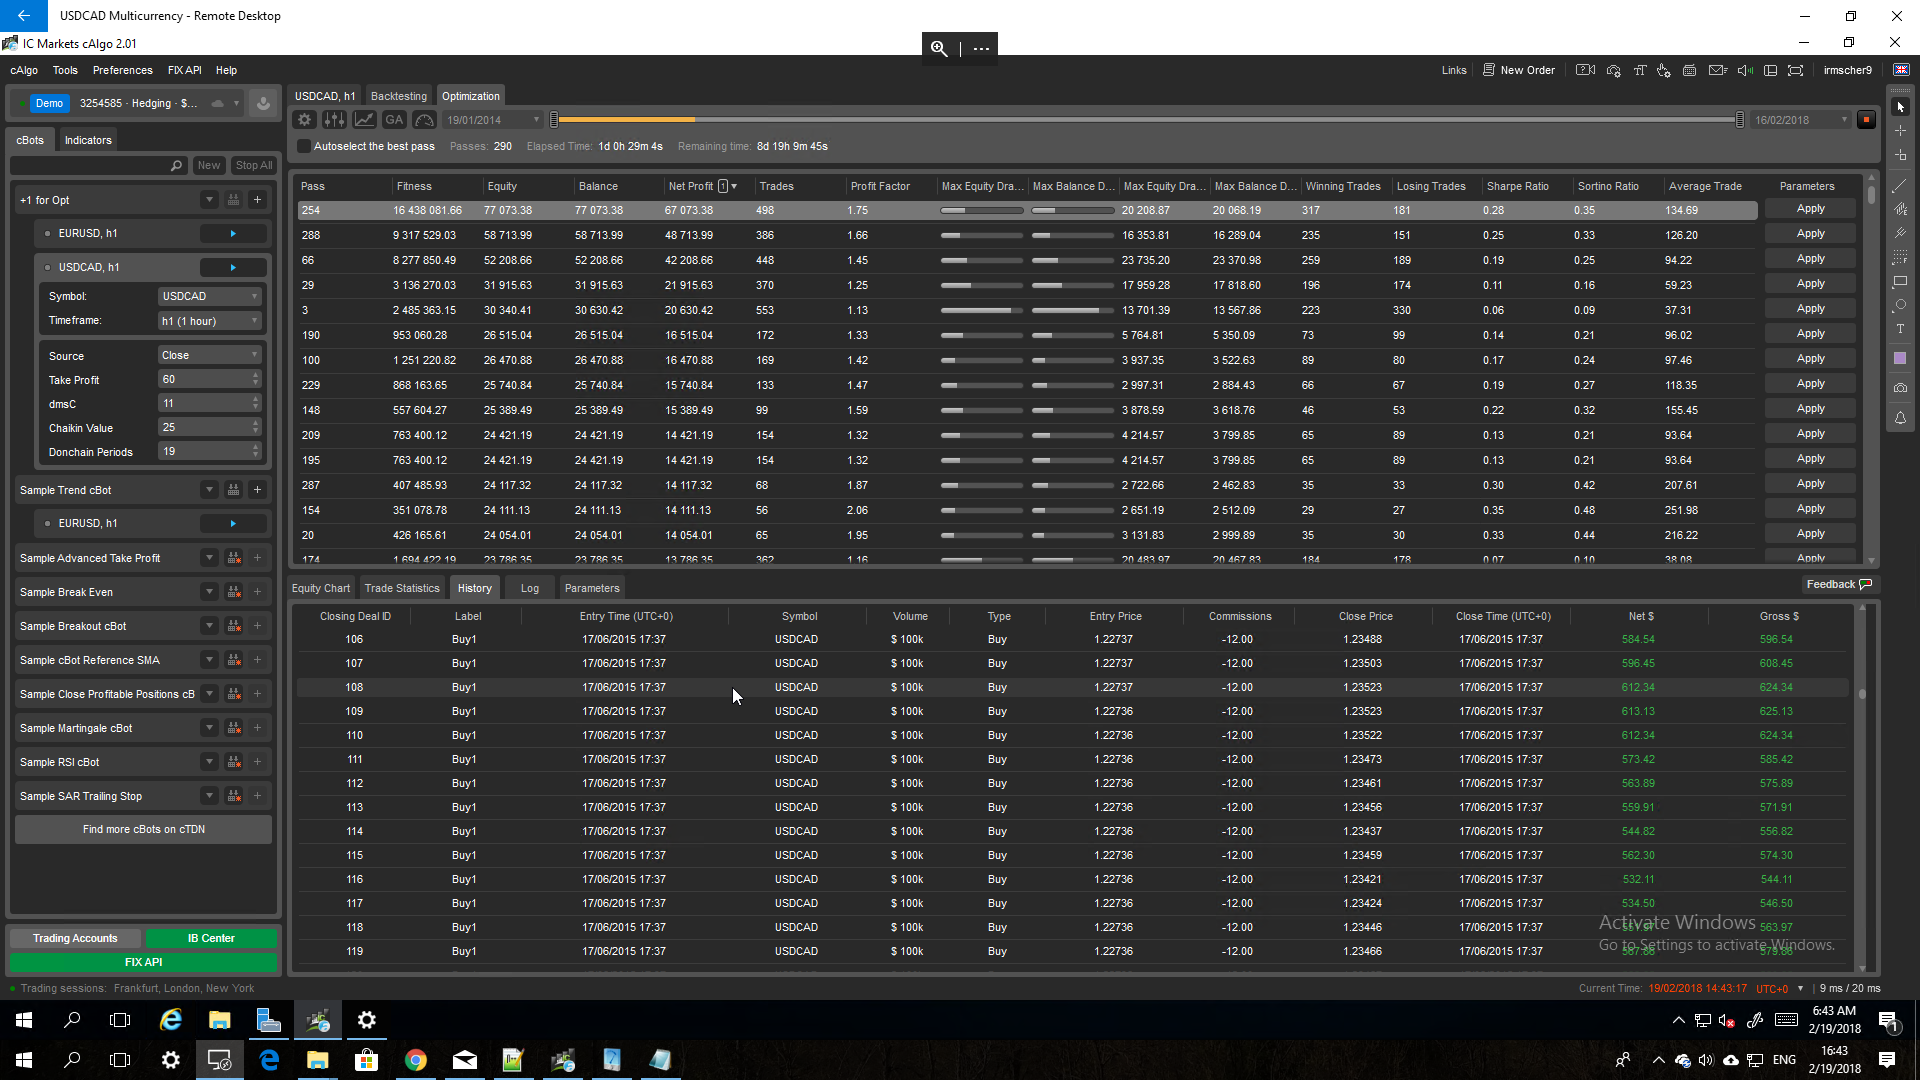Switch to the Backtesting tab
The width and height of the screenshot is (1920, 1080).
[x=398, y=96]
